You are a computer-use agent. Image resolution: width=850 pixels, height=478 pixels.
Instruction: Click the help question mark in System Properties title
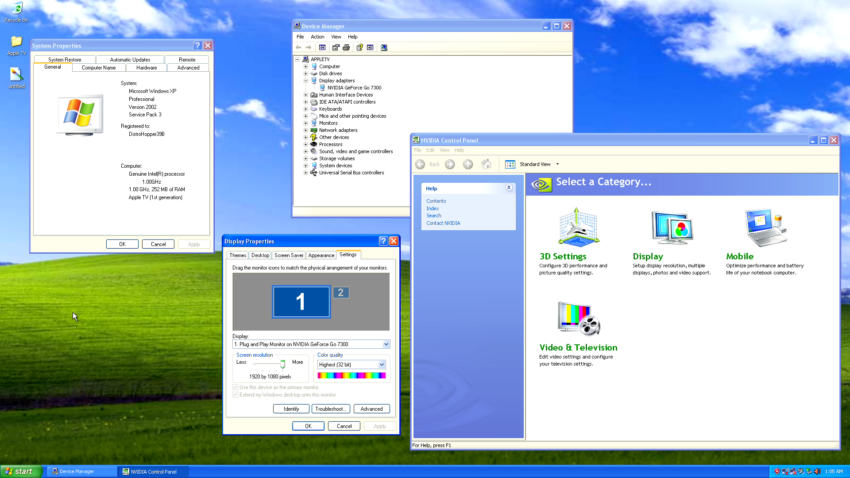pyautogui.click(x=197, y=46)
